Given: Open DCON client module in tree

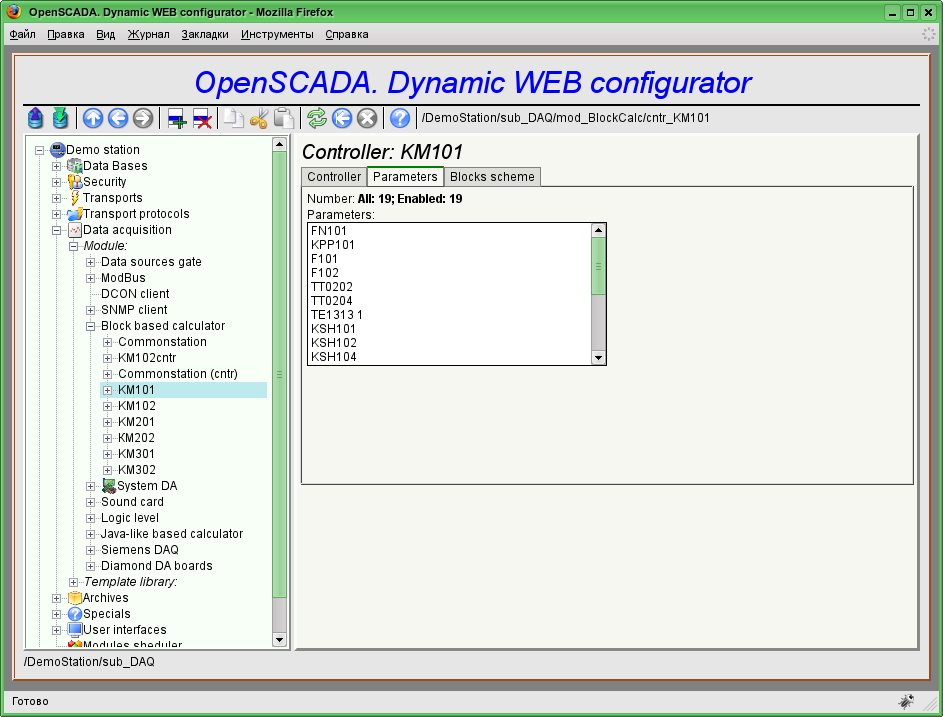Looking at the screenshot, I should coord(135,294).
